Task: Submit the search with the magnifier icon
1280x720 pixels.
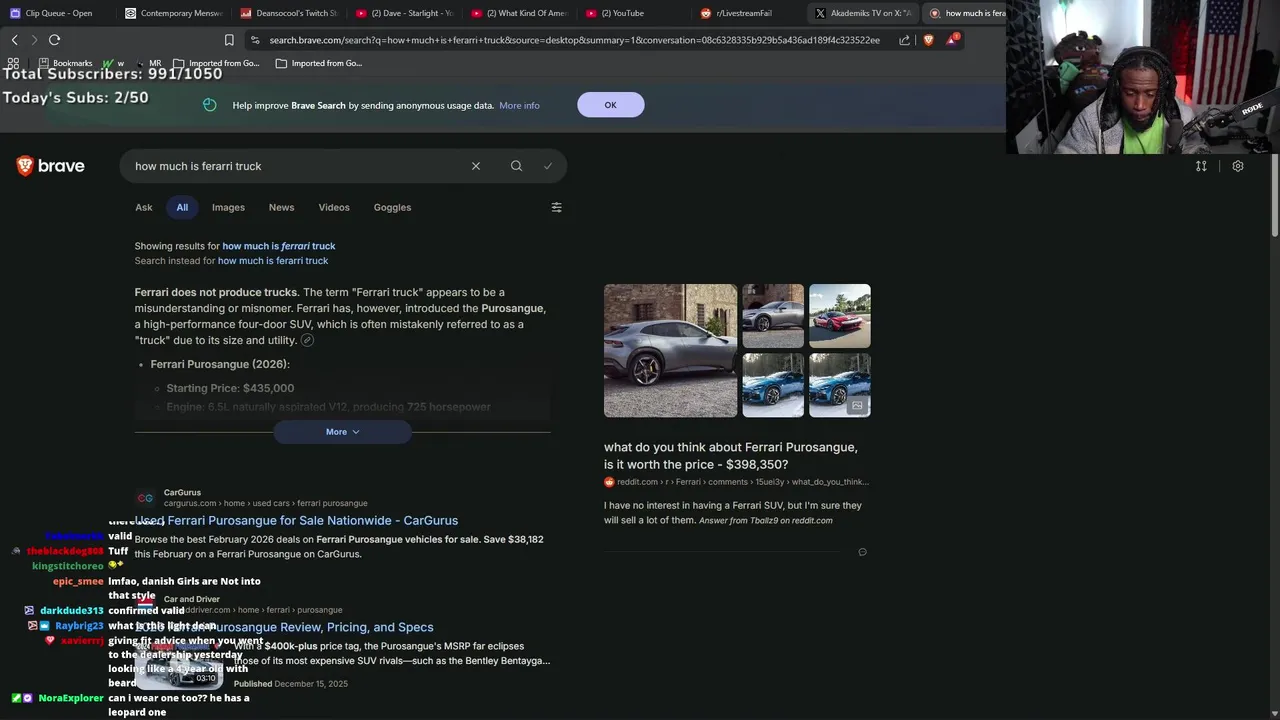Action: pyautogui.click(x=516, y=166)
